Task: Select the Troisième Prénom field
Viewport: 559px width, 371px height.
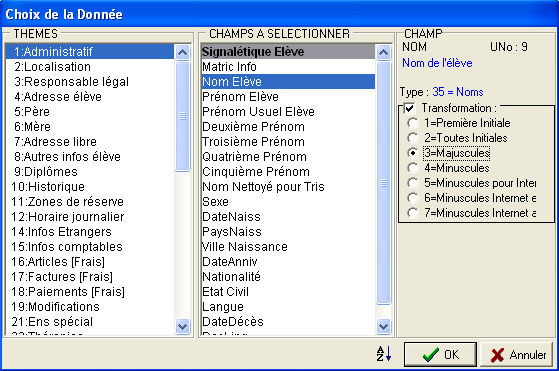Action: (288, 141)
